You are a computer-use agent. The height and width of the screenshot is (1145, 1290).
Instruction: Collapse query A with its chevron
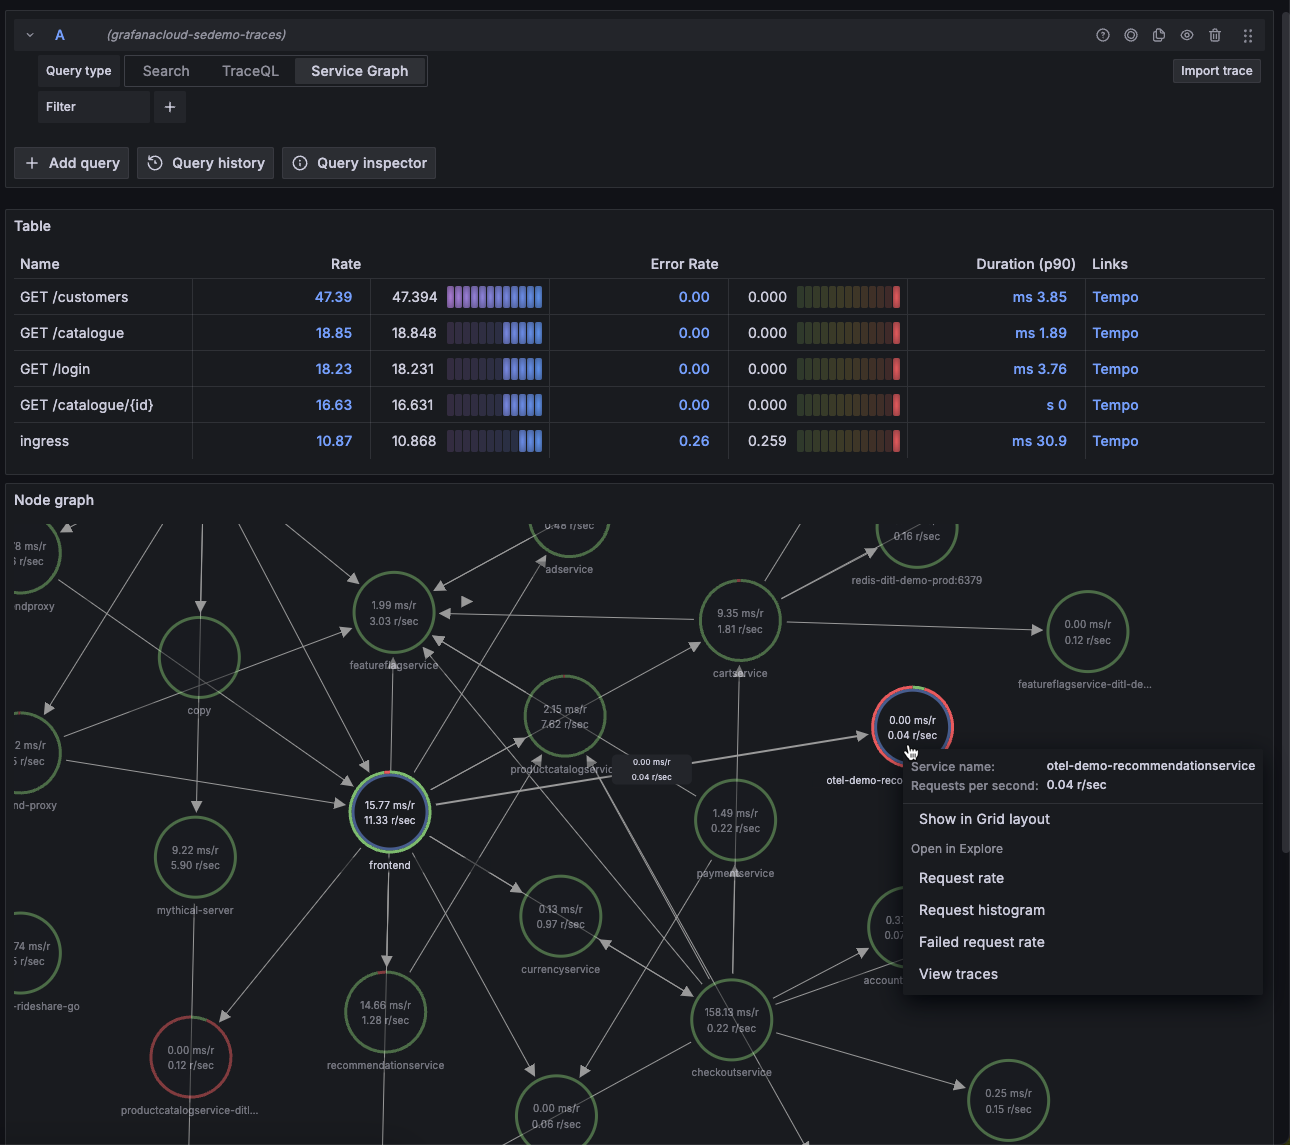[x=29, y=34]
